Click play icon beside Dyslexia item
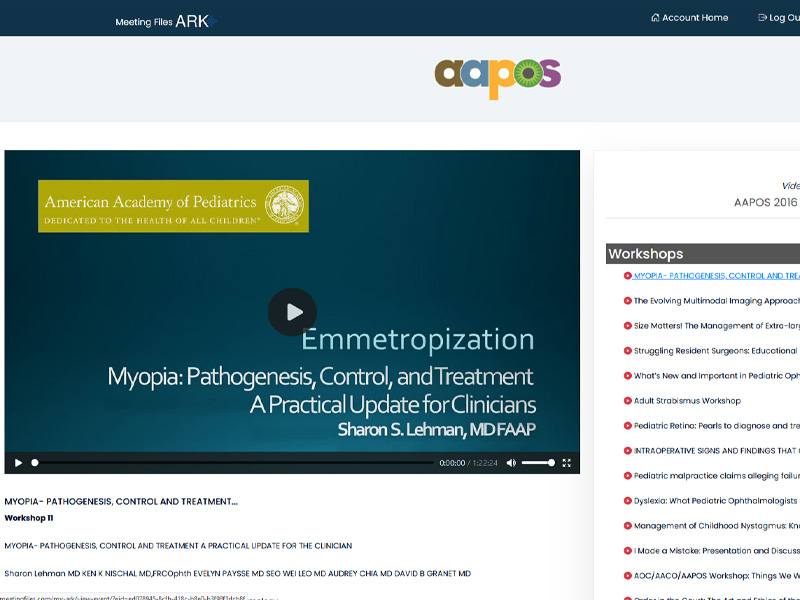Image resolution: width=800 pixels, height=600 pixels. point(628,501)
